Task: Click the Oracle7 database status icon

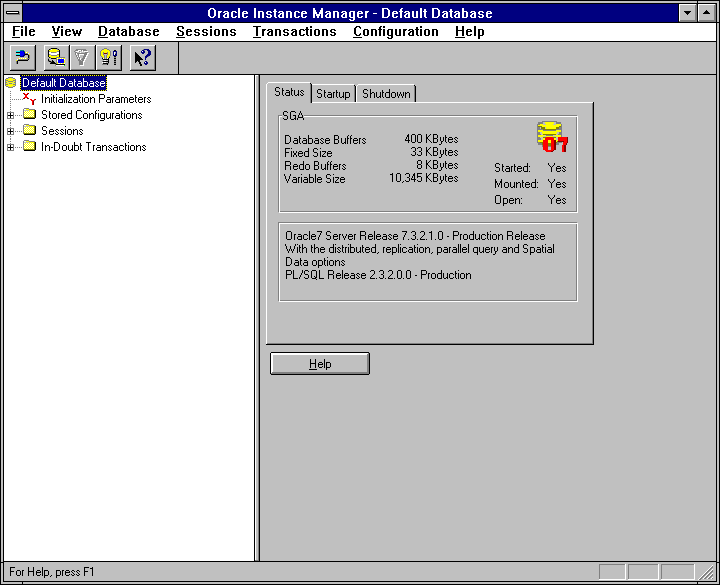Action: [551, 137]
